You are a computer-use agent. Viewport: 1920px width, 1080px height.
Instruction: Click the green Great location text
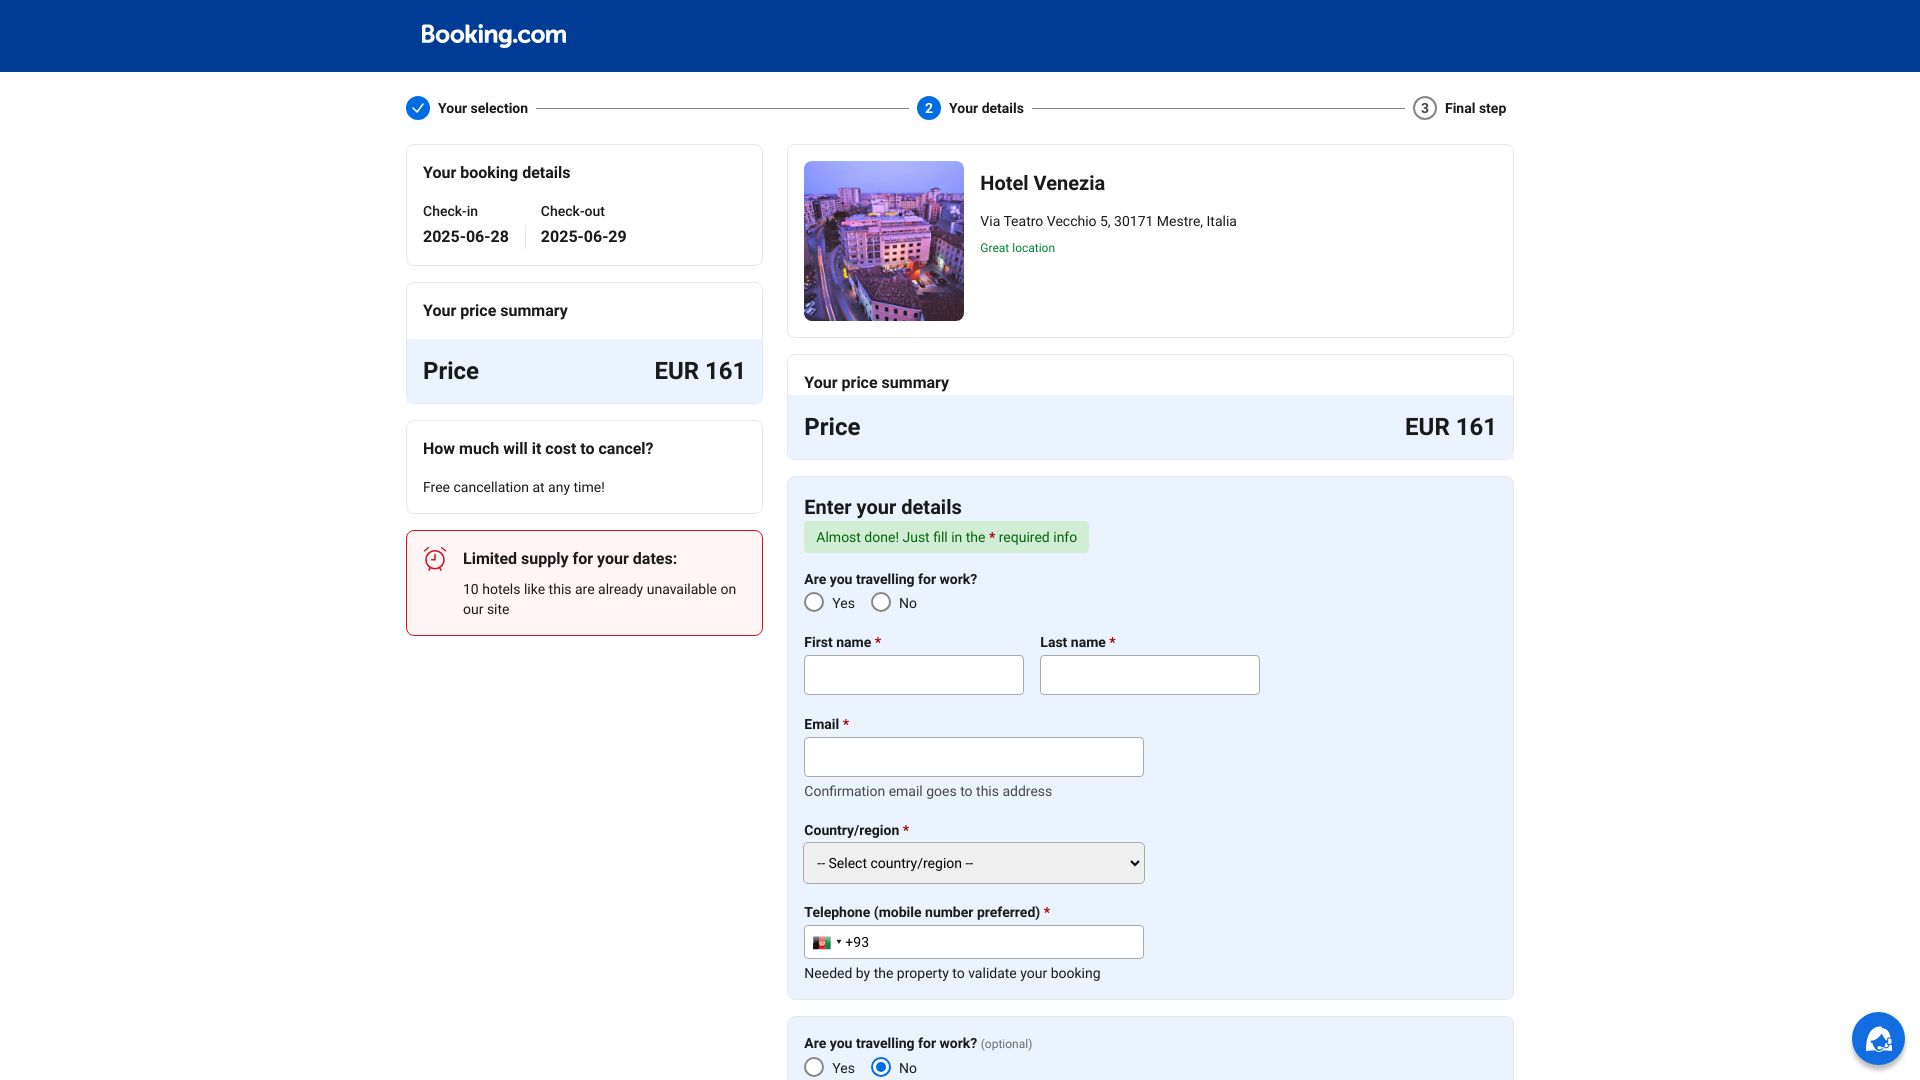click(1017, 248)
